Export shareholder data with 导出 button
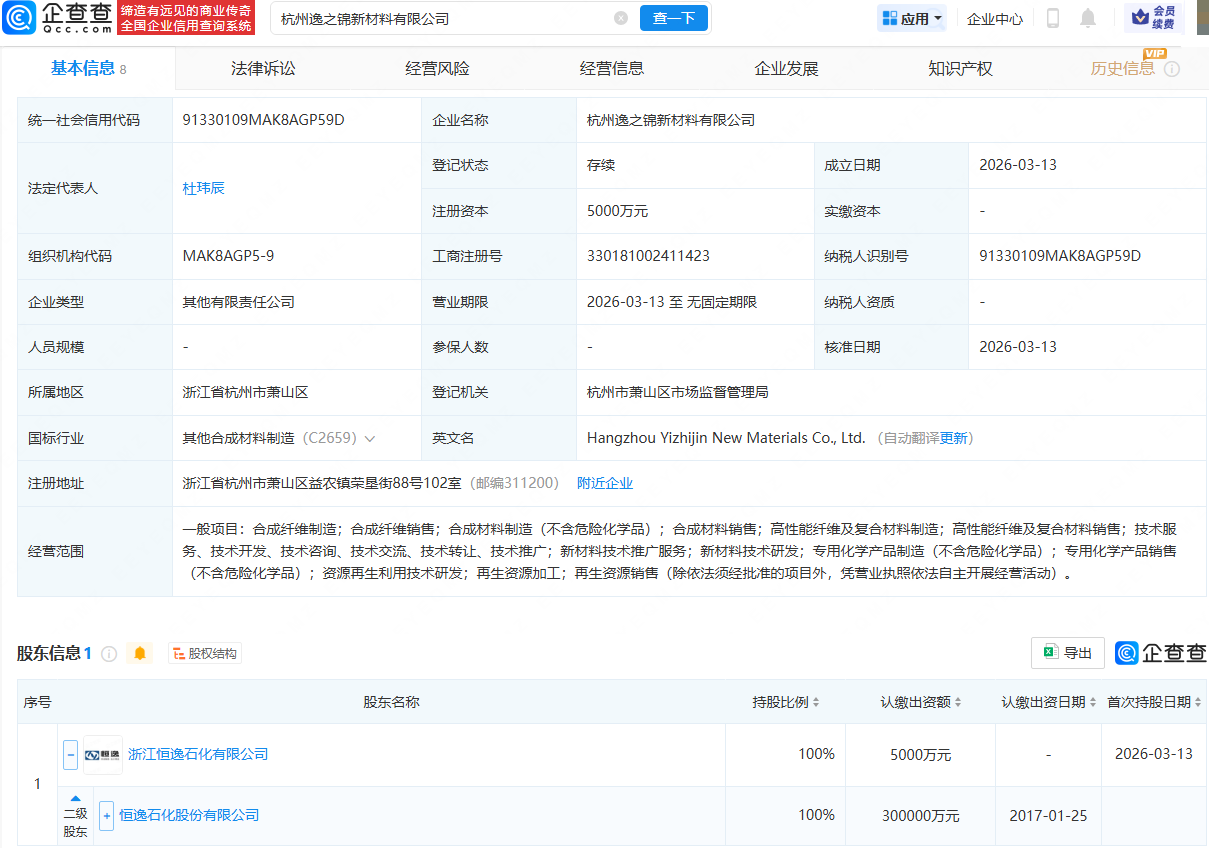 coord(1067,653)
